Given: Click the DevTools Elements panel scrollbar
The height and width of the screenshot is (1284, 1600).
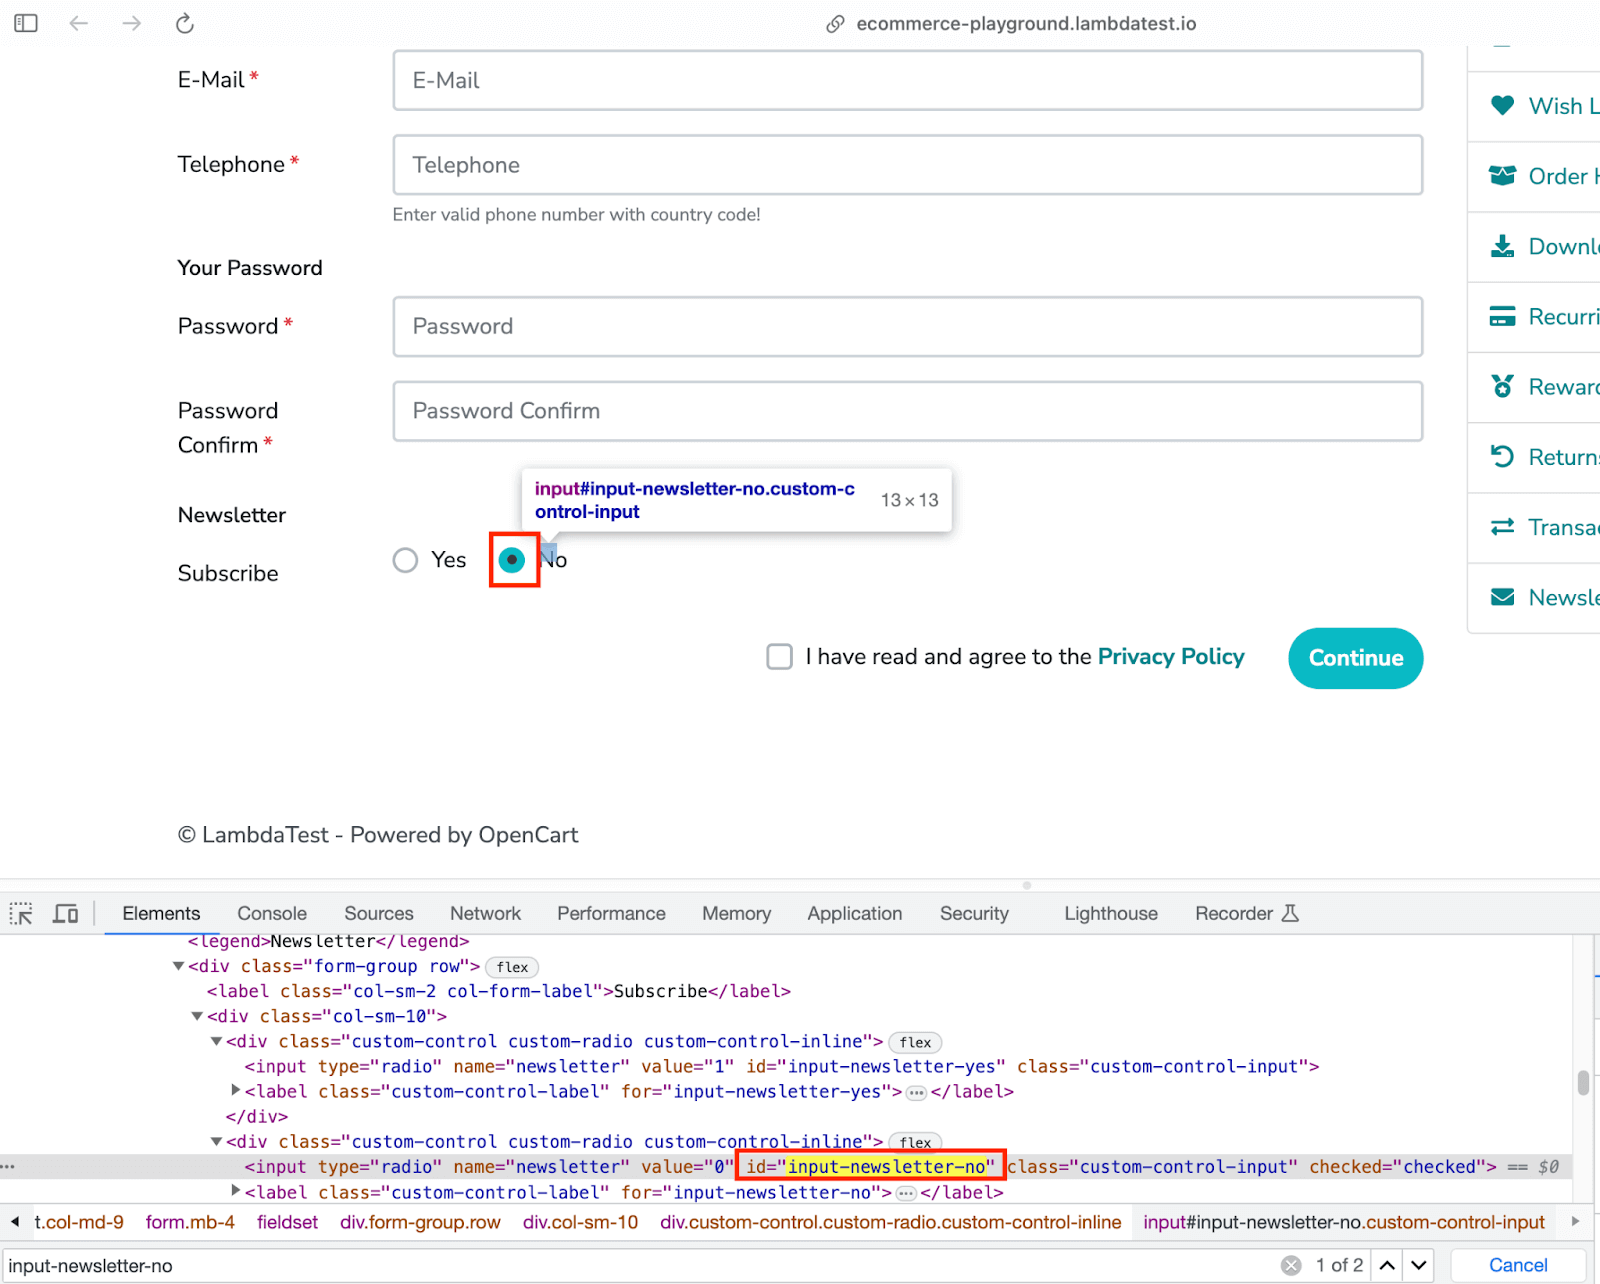Looking at the screenshot, I should coord(1583,1083).
